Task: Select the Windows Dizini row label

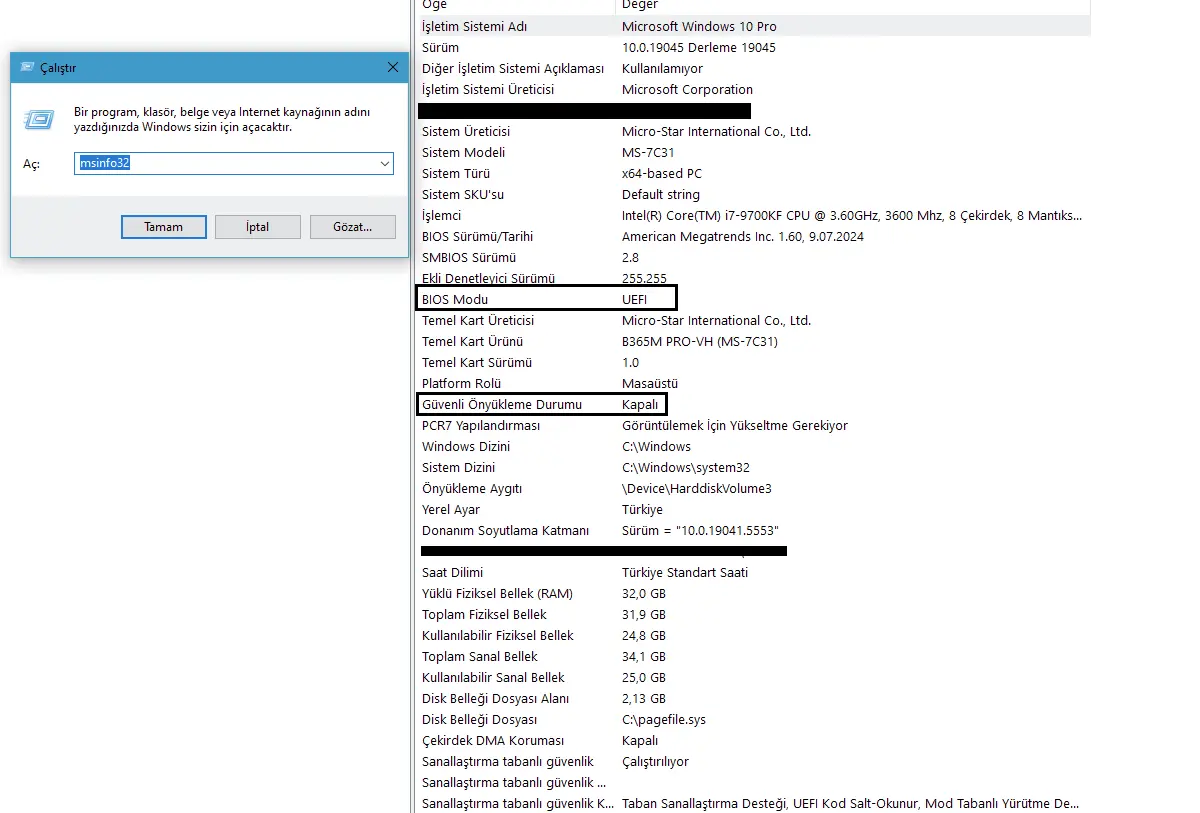Action: (466, 446)
